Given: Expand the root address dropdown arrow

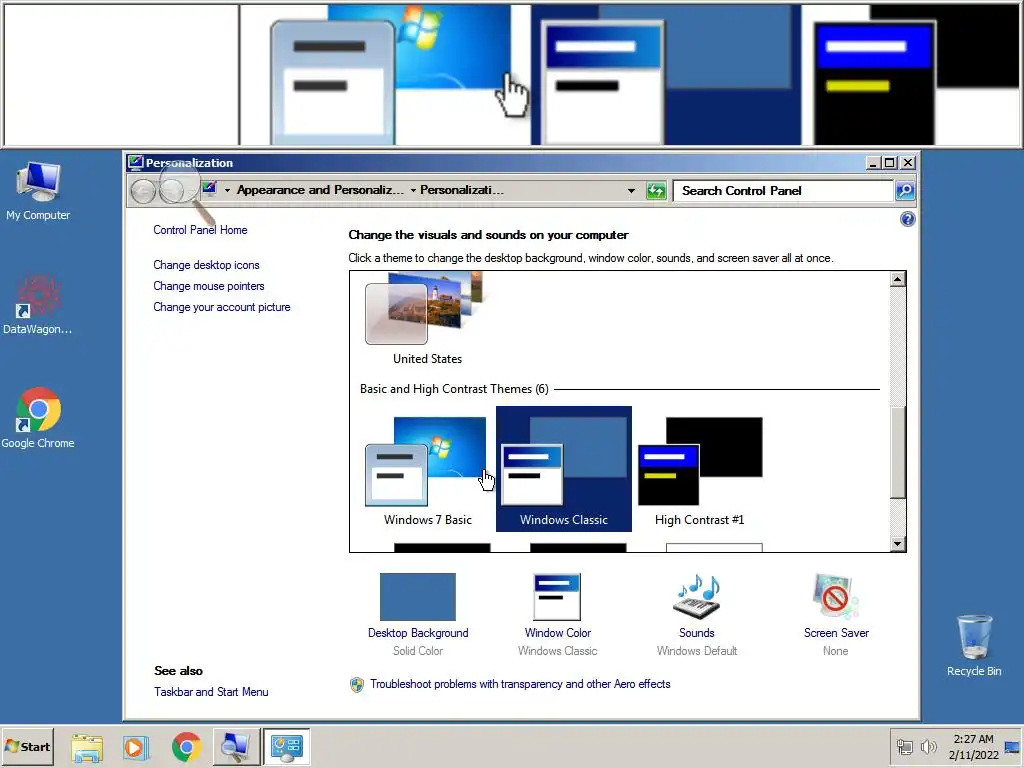Looking at the screenshot, I should (227, 190).
